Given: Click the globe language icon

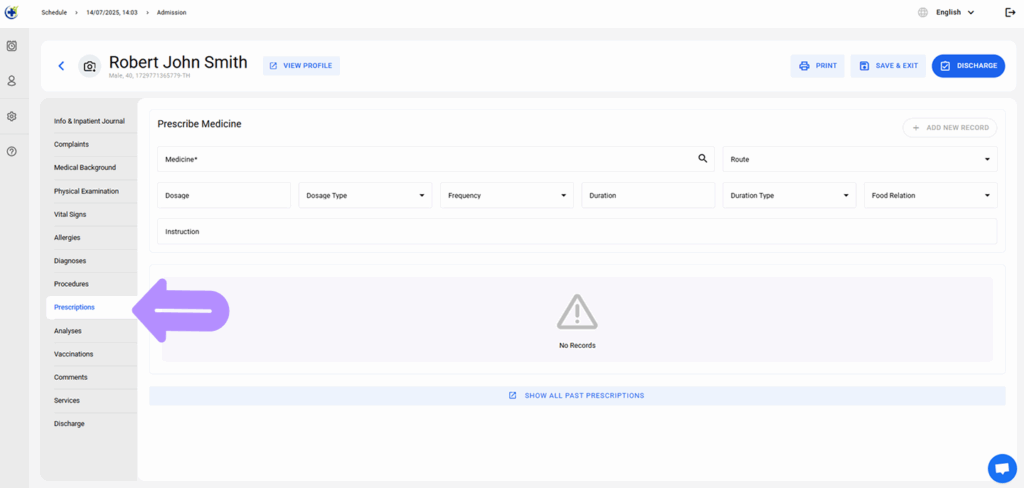Looking at the screenshot, I should point(923,12).
